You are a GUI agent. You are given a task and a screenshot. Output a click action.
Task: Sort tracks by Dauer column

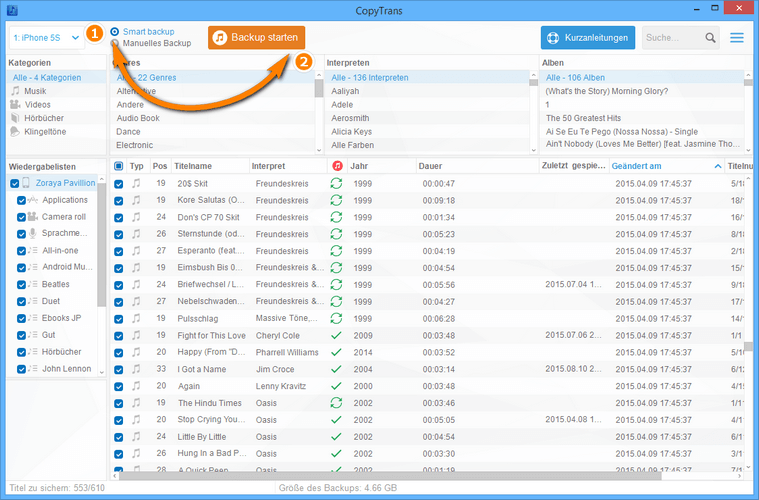pyautogui.click(x=430, y=166)
